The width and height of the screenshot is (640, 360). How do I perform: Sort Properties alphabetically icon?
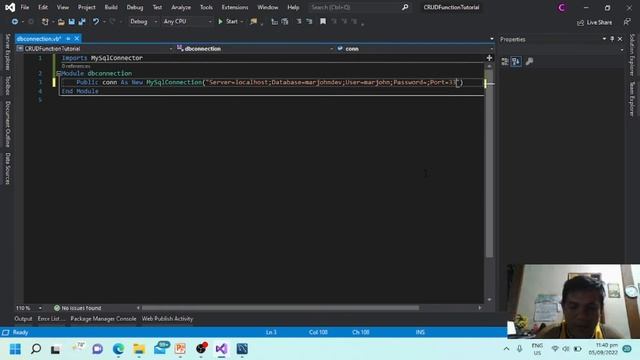pyautogui.click(x=516, y=62)
